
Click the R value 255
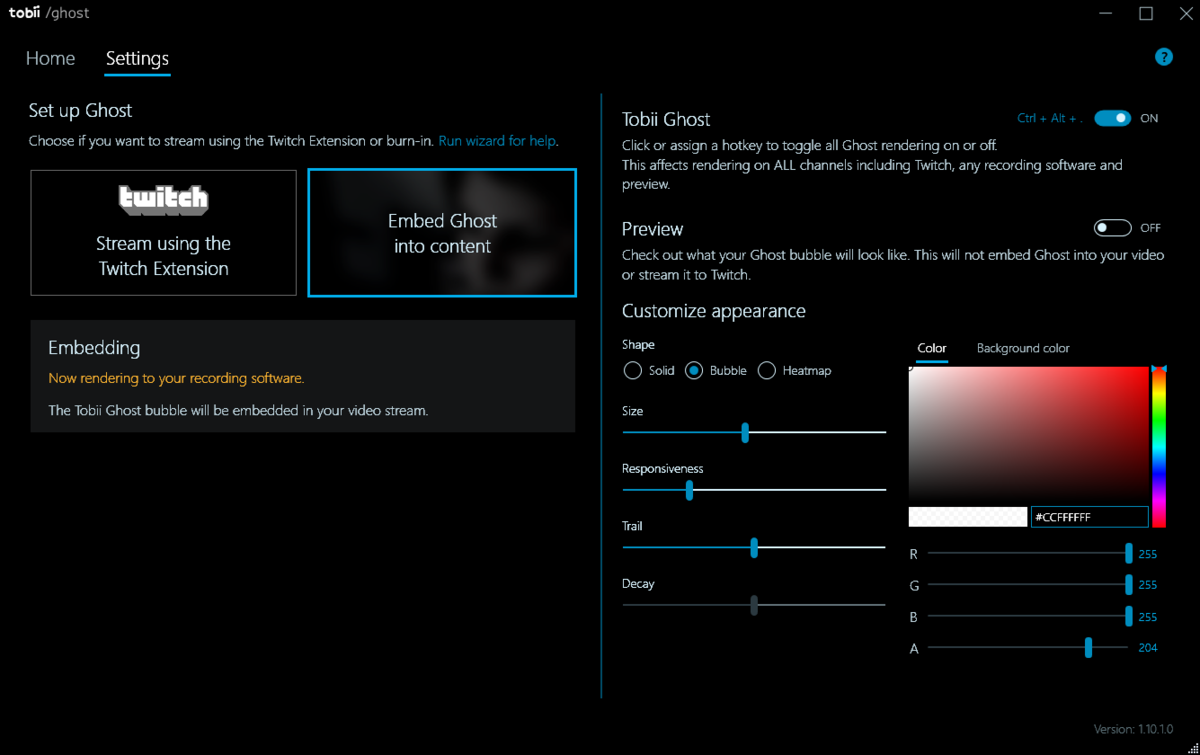point(1148,554)
